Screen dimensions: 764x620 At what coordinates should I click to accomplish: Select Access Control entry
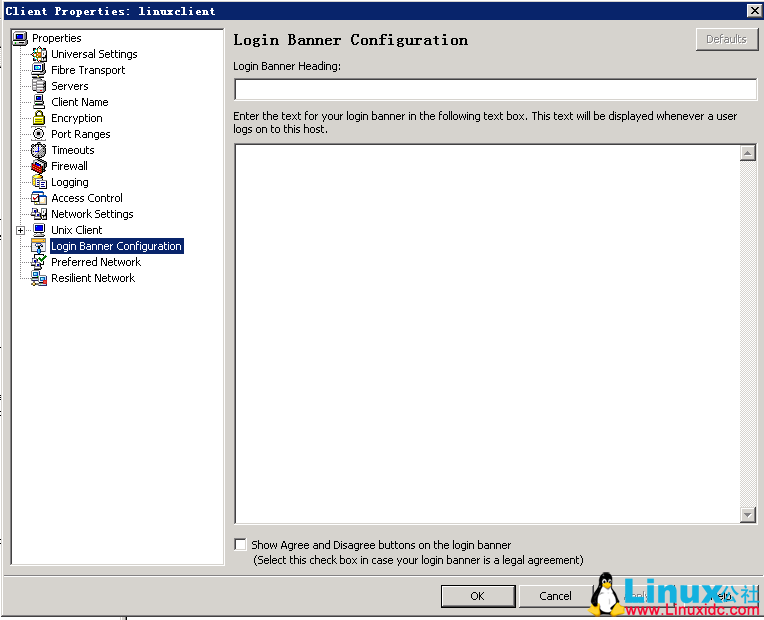[x=87, y=198]
